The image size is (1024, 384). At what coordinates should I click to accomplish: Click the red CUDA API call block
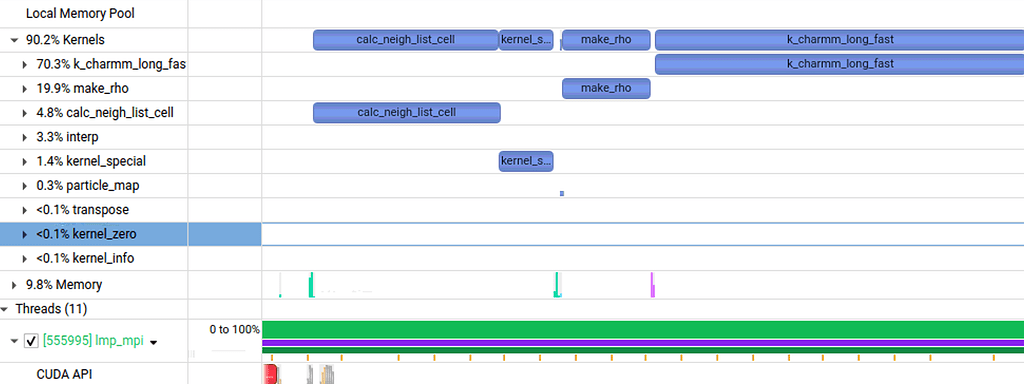click(270, 374)
